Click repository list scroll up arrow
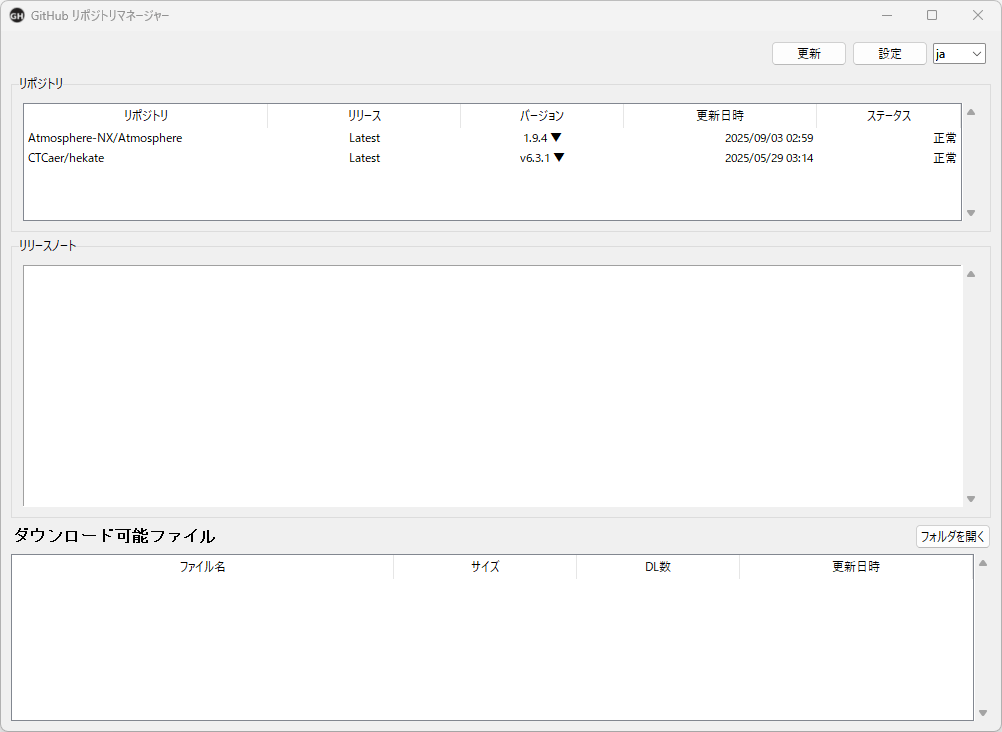This screenshot has height=732, width=1002. (x=971, y=113)
